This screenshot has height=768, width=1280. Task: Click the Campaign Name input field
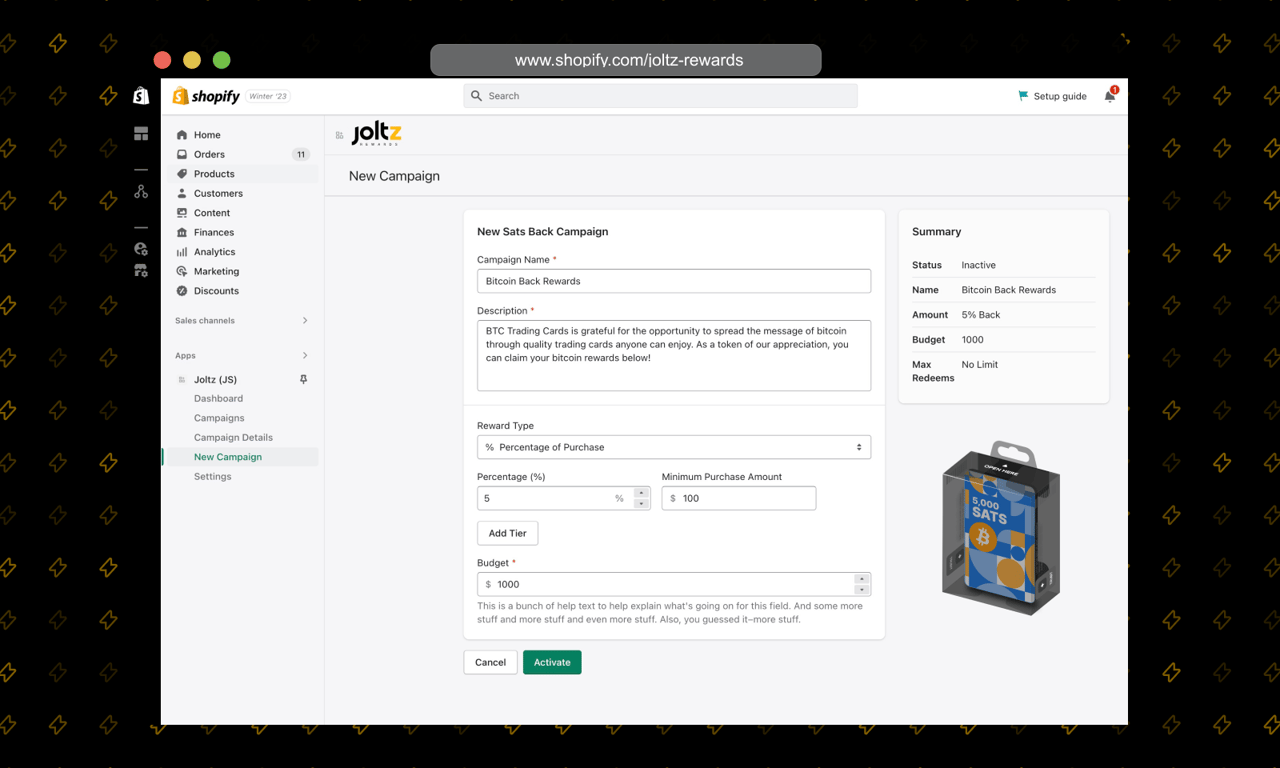tap(674, 281)
